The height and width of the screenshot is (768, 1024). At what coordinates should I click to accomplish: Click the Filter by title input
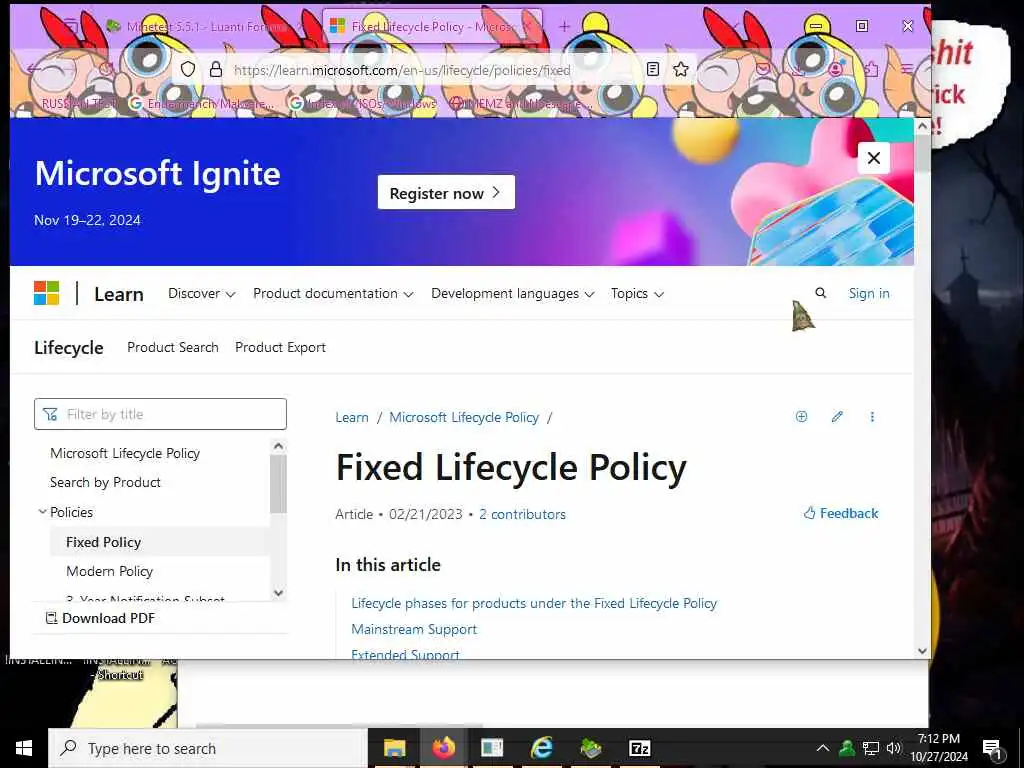pos(160,414)
